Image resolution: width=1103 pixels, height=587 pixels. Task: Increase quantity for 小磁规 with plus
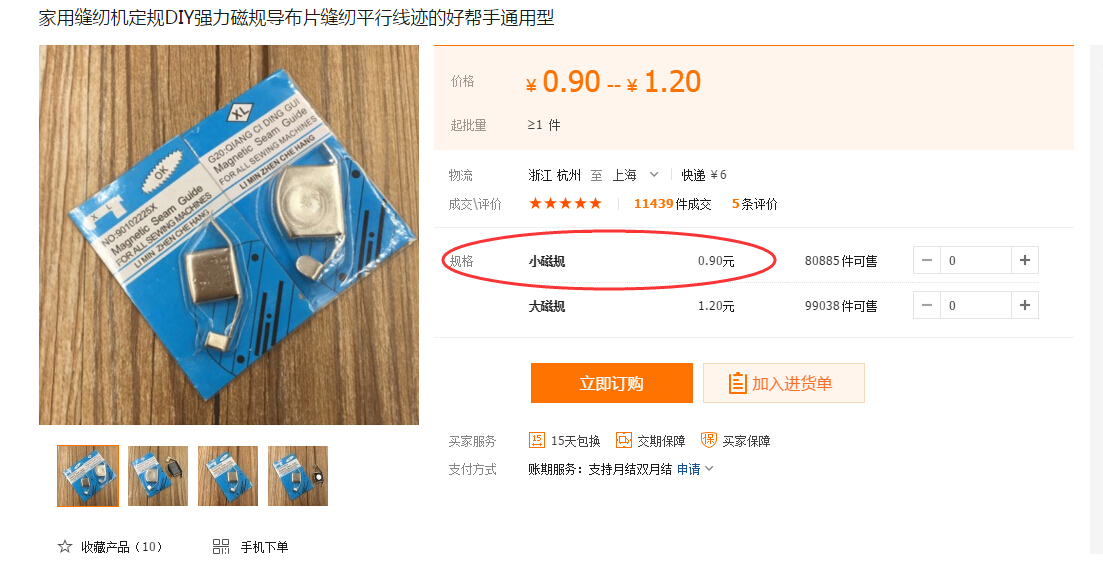pyautogui.click(x=1025, y=260)
